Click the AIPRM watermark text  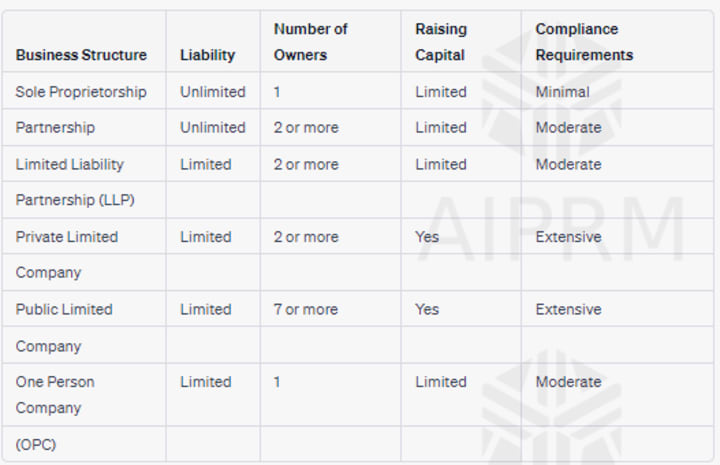[x=551, y=230]
